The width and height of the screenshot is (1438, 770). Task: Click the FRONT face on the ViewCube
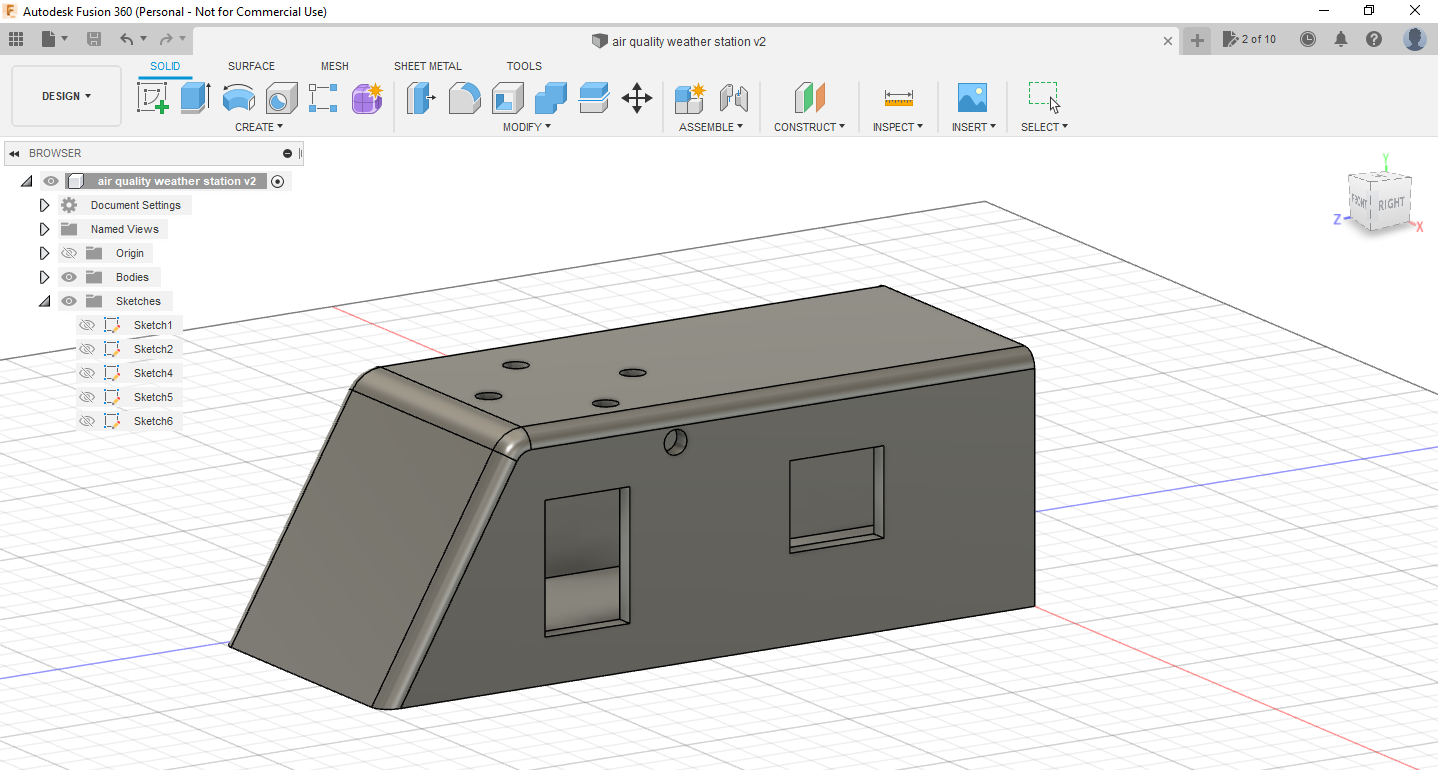1358,200
